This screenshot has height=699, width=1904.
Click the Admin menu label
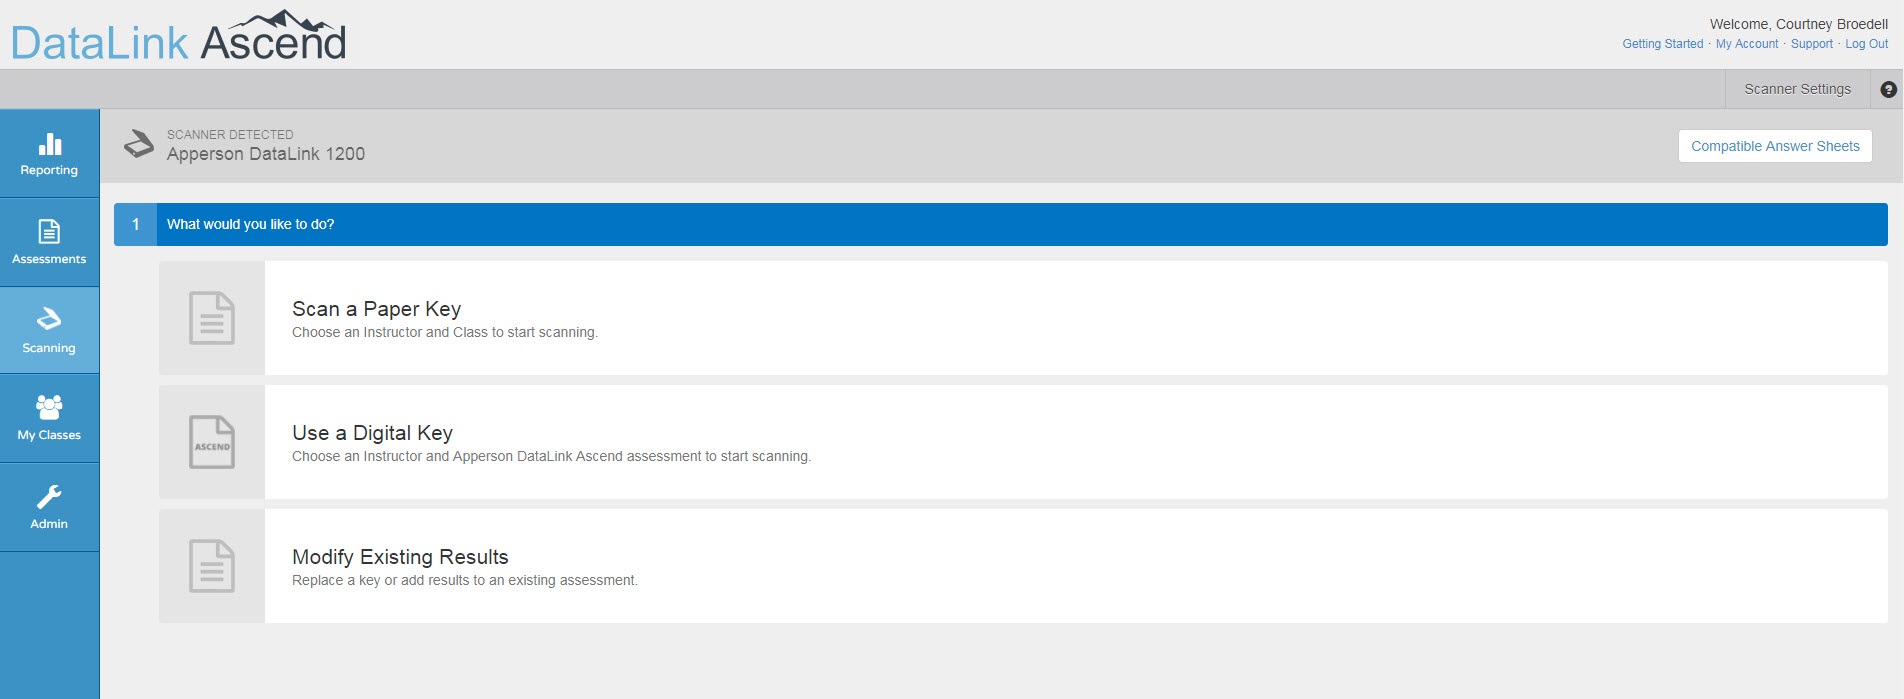tap(49, 524)
